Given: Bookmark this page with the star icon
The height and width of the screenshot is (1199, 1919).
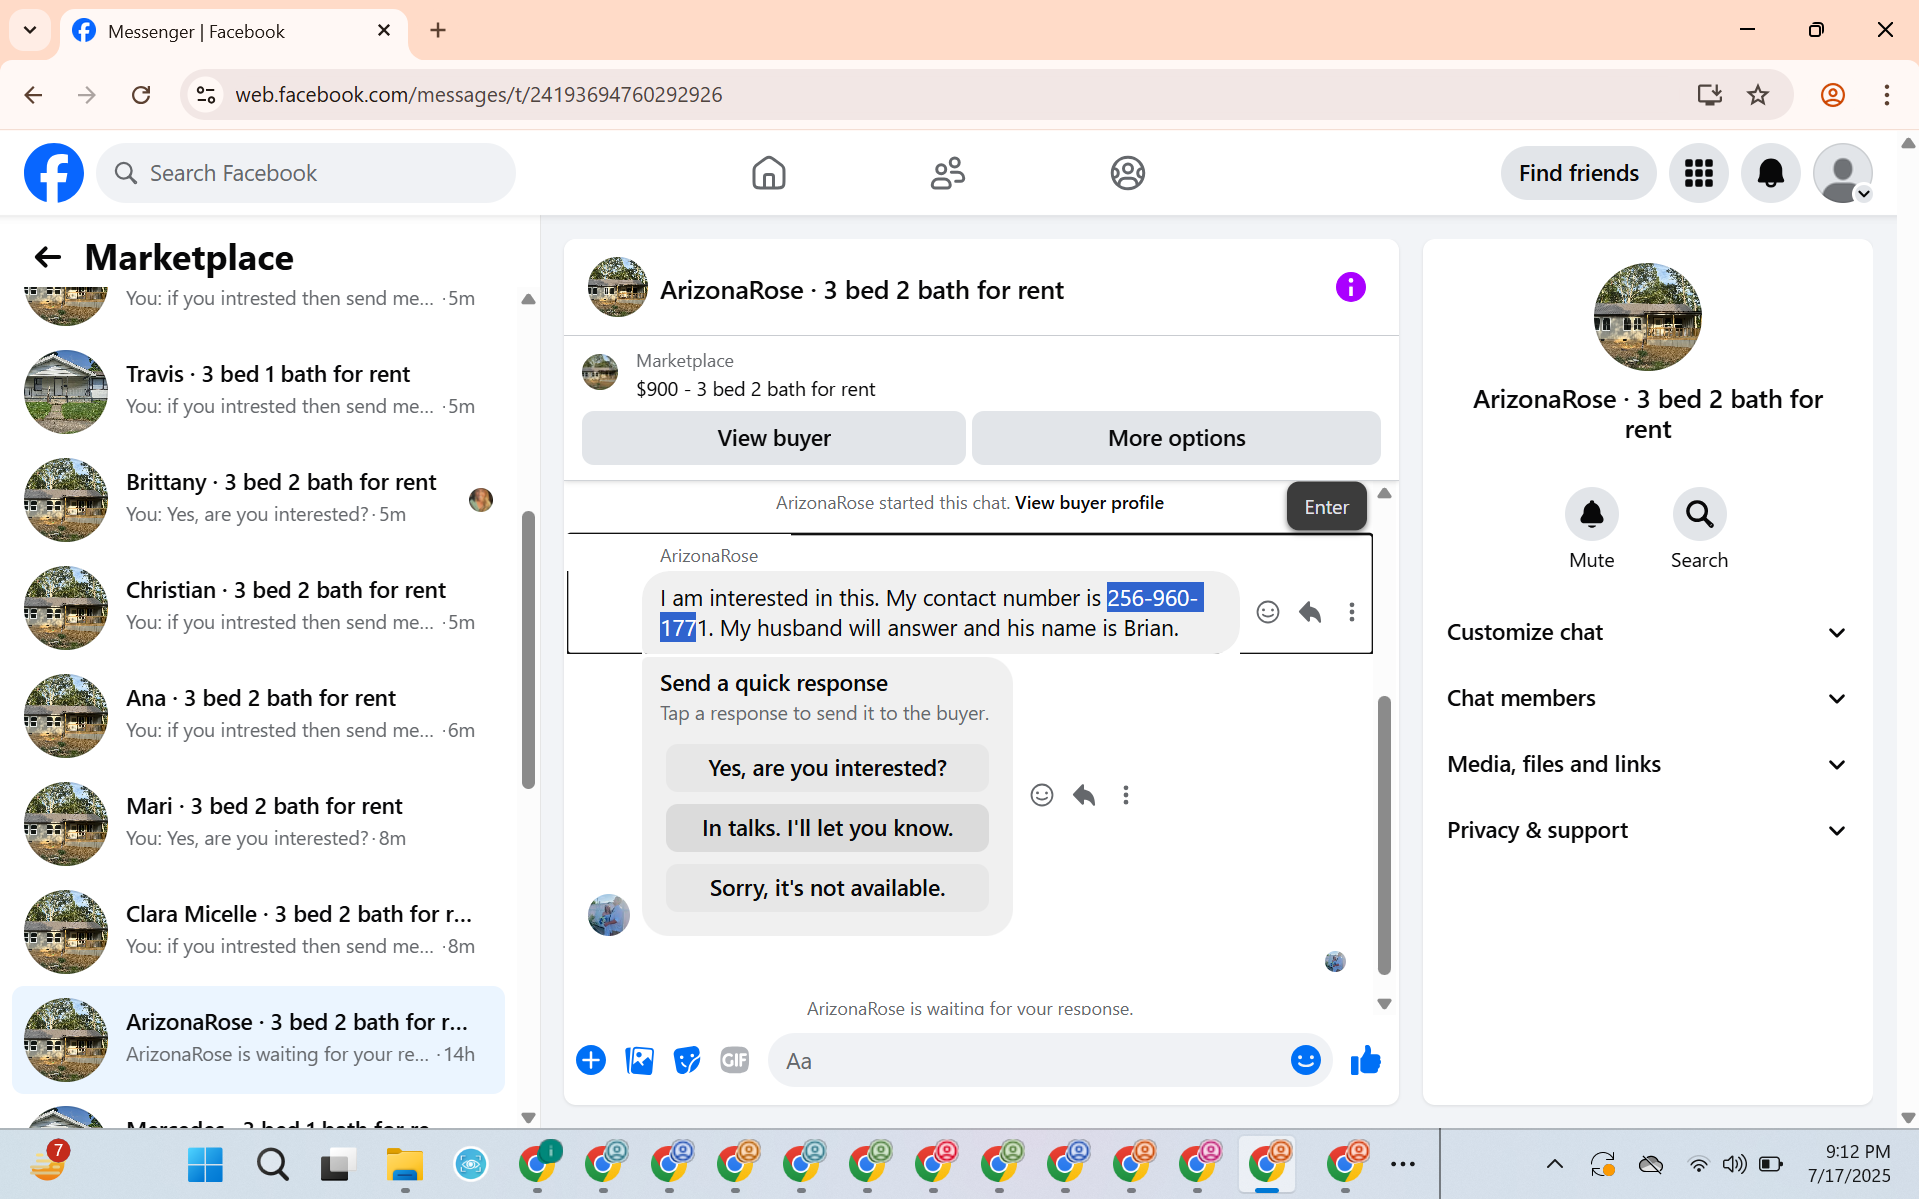Looking at the screenshot, I should tap(1758, 95).
